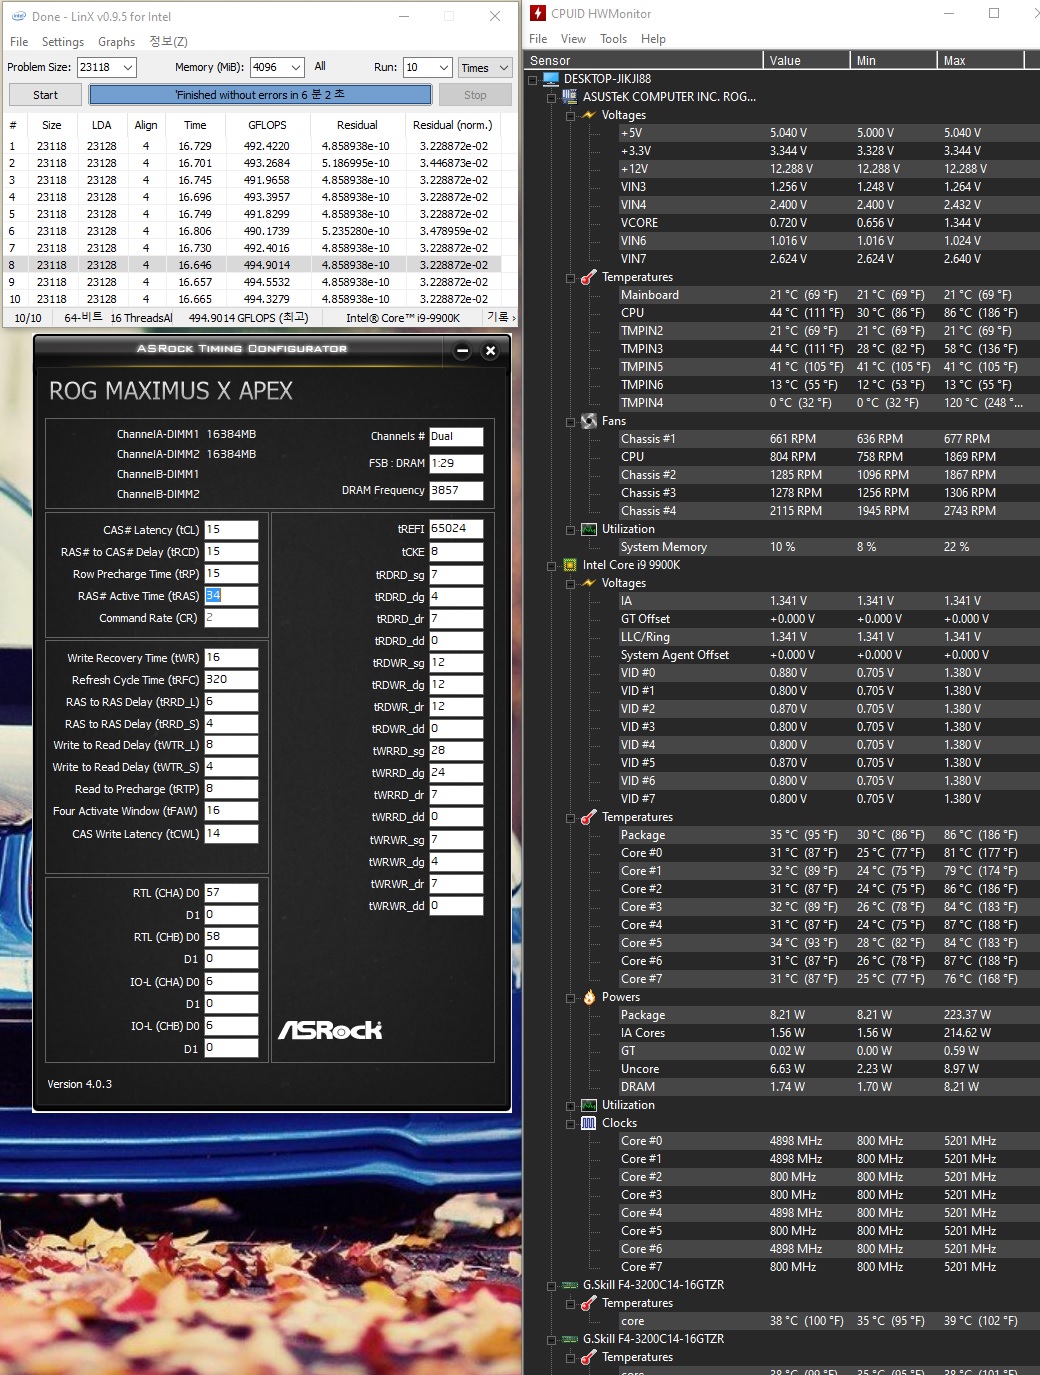Open the Run count dropdown in LinX
This screenshot has width=1040, height=1375.
click(x=444, y=67)
